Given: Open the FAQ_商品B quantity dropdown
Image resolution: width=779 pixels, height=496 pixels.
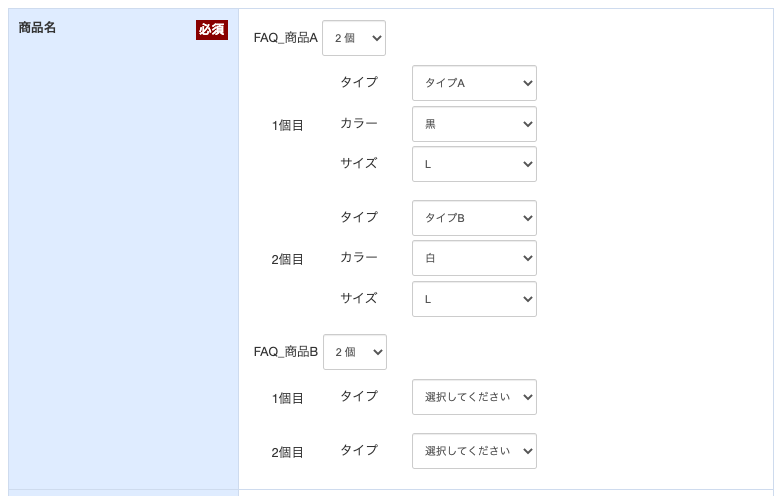Looking at the screenshot, I should coord(355,352).
